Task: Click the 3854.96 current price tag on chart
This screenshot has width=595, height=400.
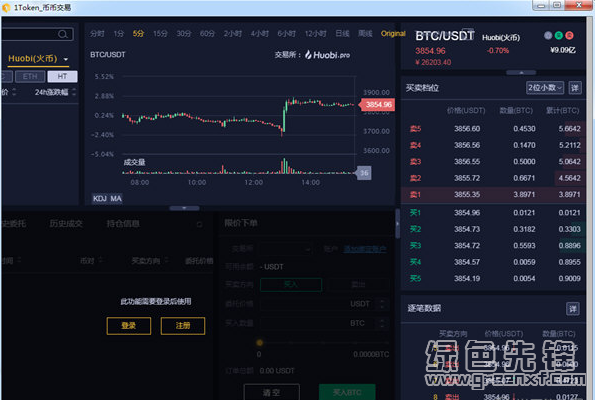Action: 376,105
